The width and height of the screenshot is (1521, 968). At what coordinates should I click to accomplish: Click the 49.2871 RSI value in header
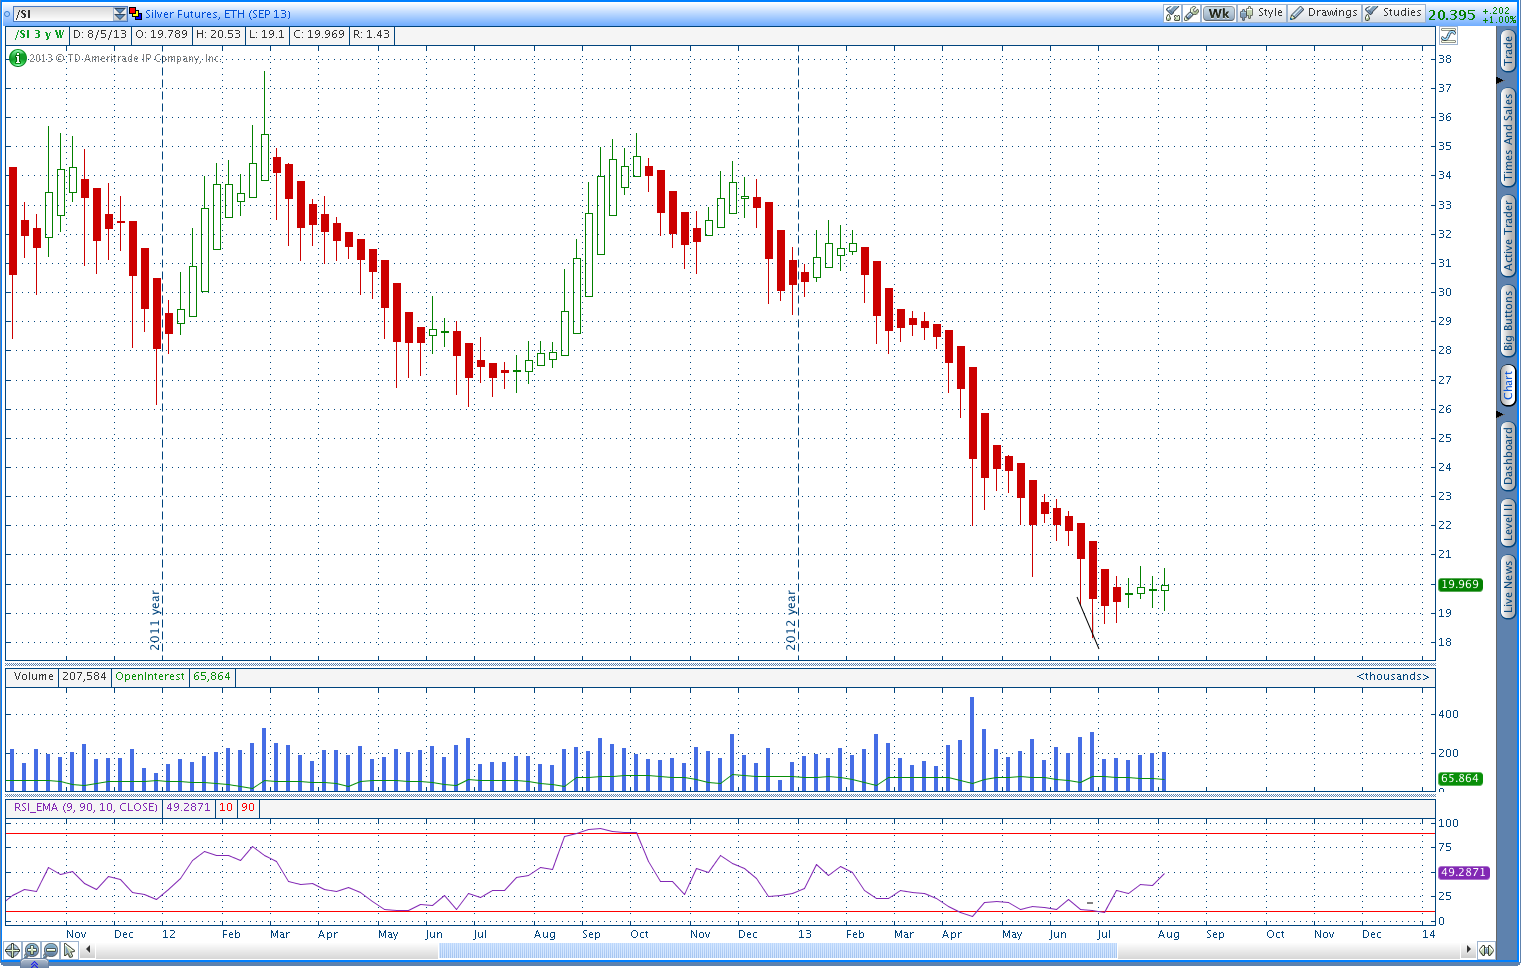pyautogui.click(x=188, y=807)
